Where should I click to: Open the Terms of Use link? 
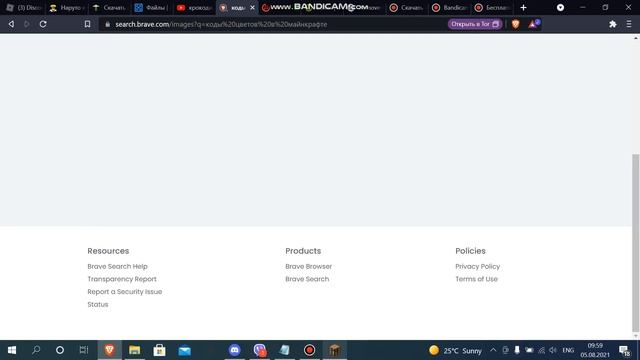click(476, 279)
